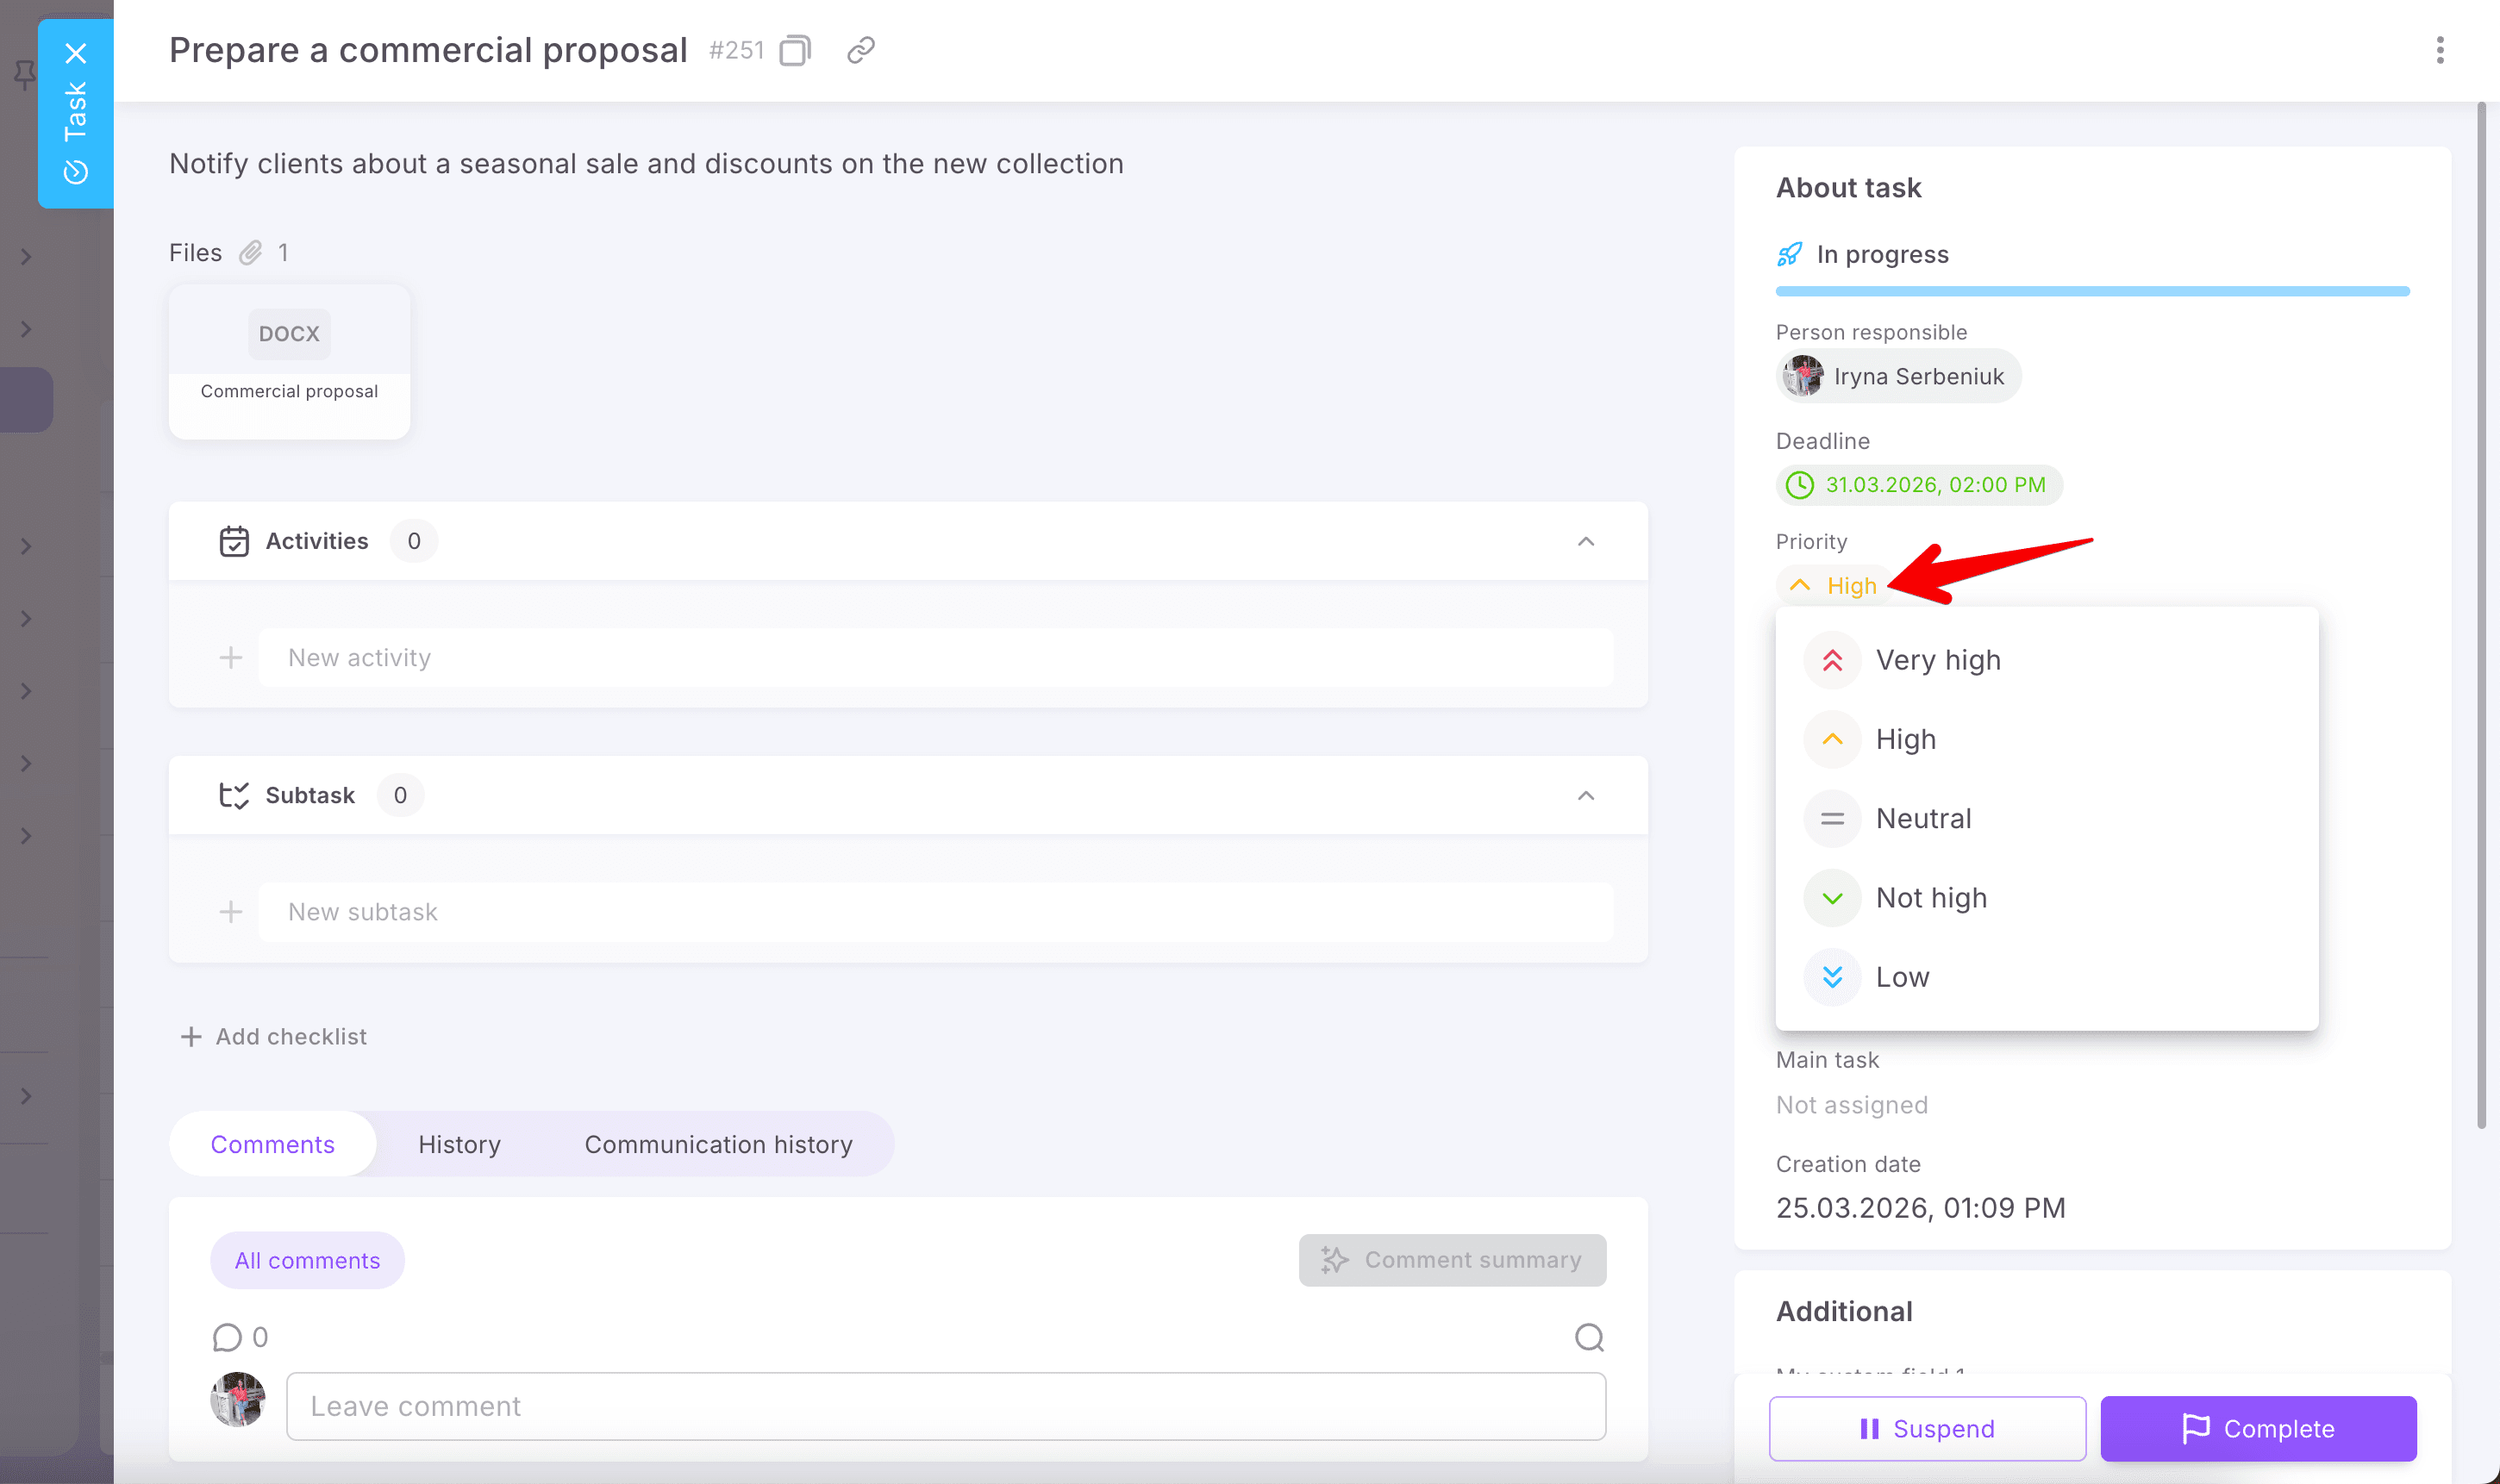Click the Complete button
2500x1484 pixels.
[x=2257, y=1428]
